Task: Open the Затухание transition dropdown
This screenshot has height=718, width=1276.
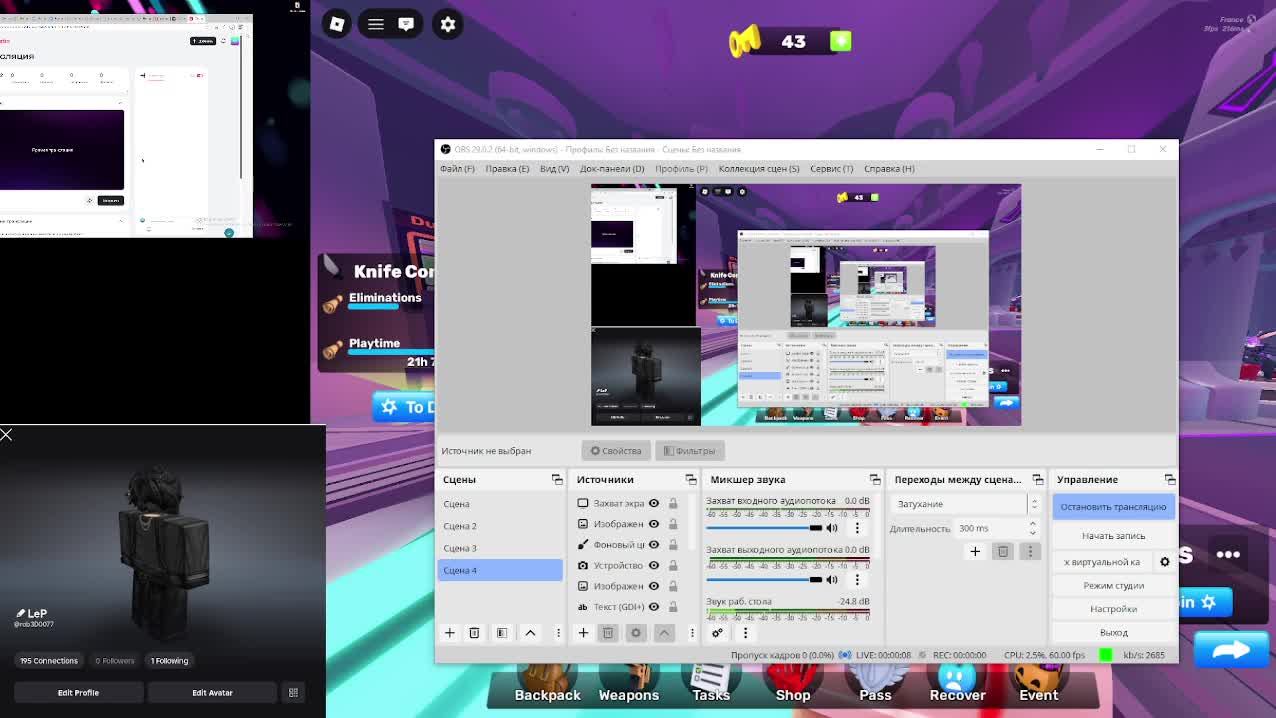Action: [965, 504]
